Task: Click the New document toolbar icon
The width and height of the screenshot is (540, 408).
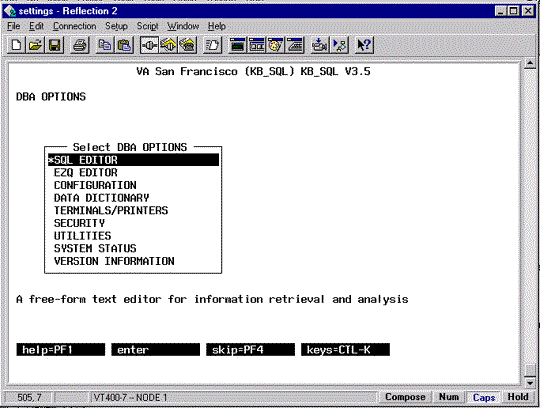Action: coord(16,45)
